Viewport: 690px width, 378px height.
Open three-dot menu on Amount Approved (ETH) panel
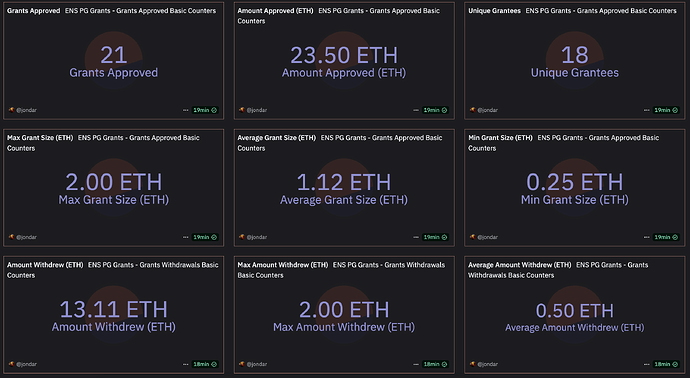pyautogui.click(x=416, y=110)
